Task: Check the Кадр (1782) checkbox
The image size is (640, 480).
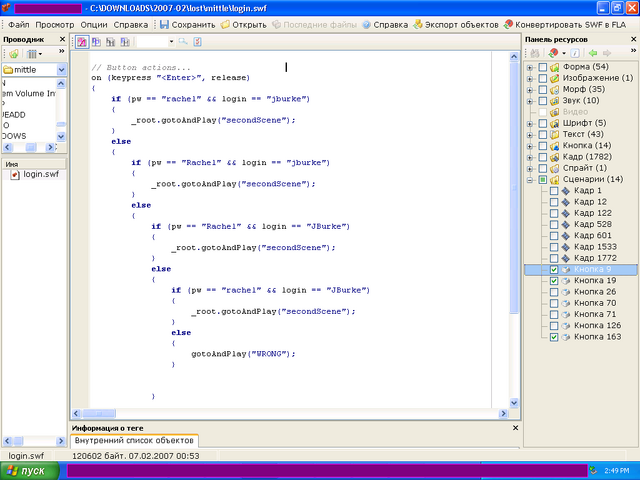Action: click(542, 157)
